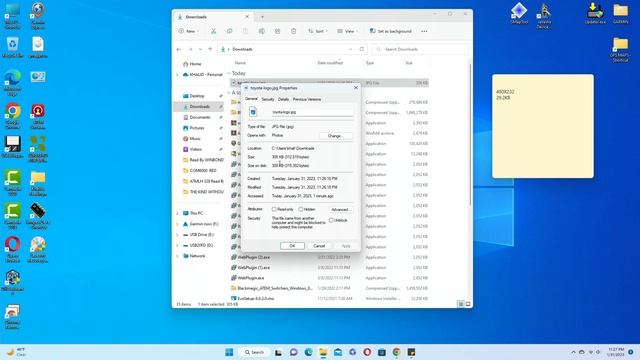Click the Delete trash icon in Explorer toolbar
This screenshot has height=360, width=640.
click(293, 31)
